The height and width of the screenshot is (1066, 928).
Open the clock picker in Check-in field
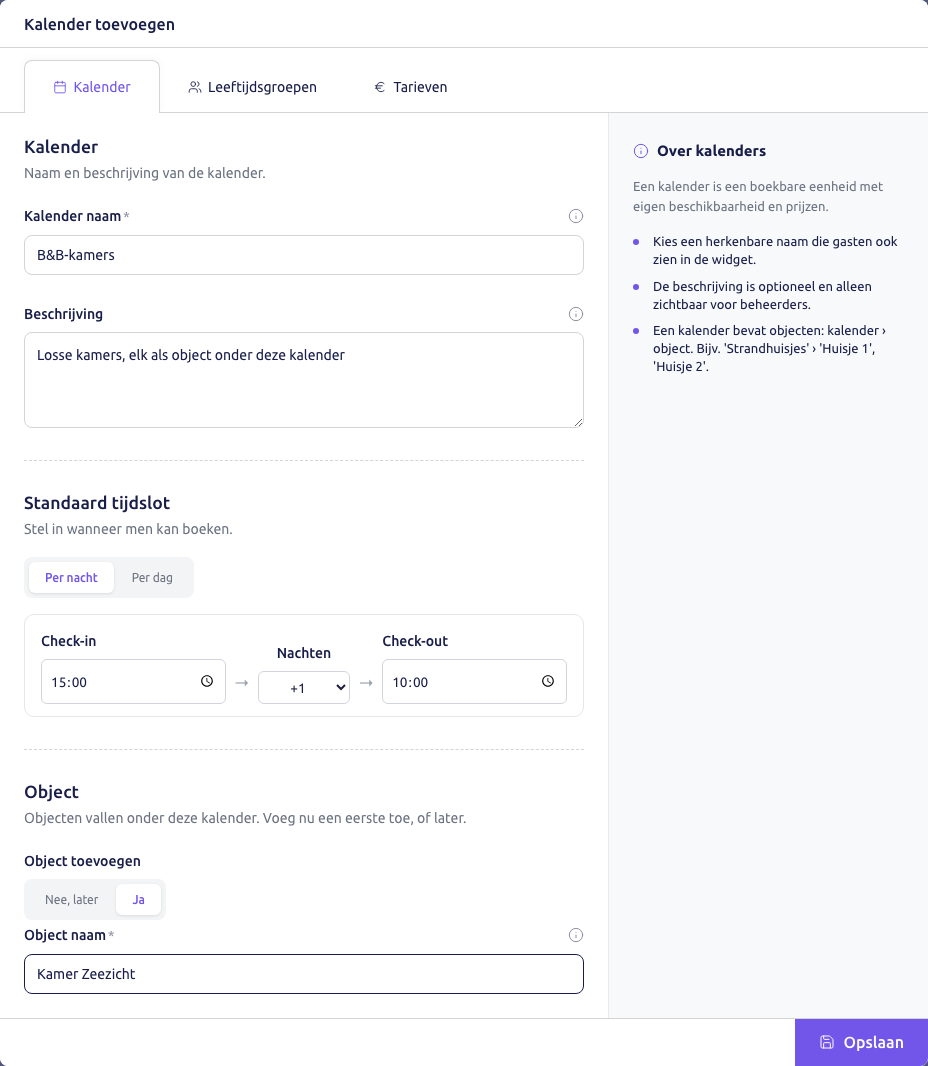point(207,681)
